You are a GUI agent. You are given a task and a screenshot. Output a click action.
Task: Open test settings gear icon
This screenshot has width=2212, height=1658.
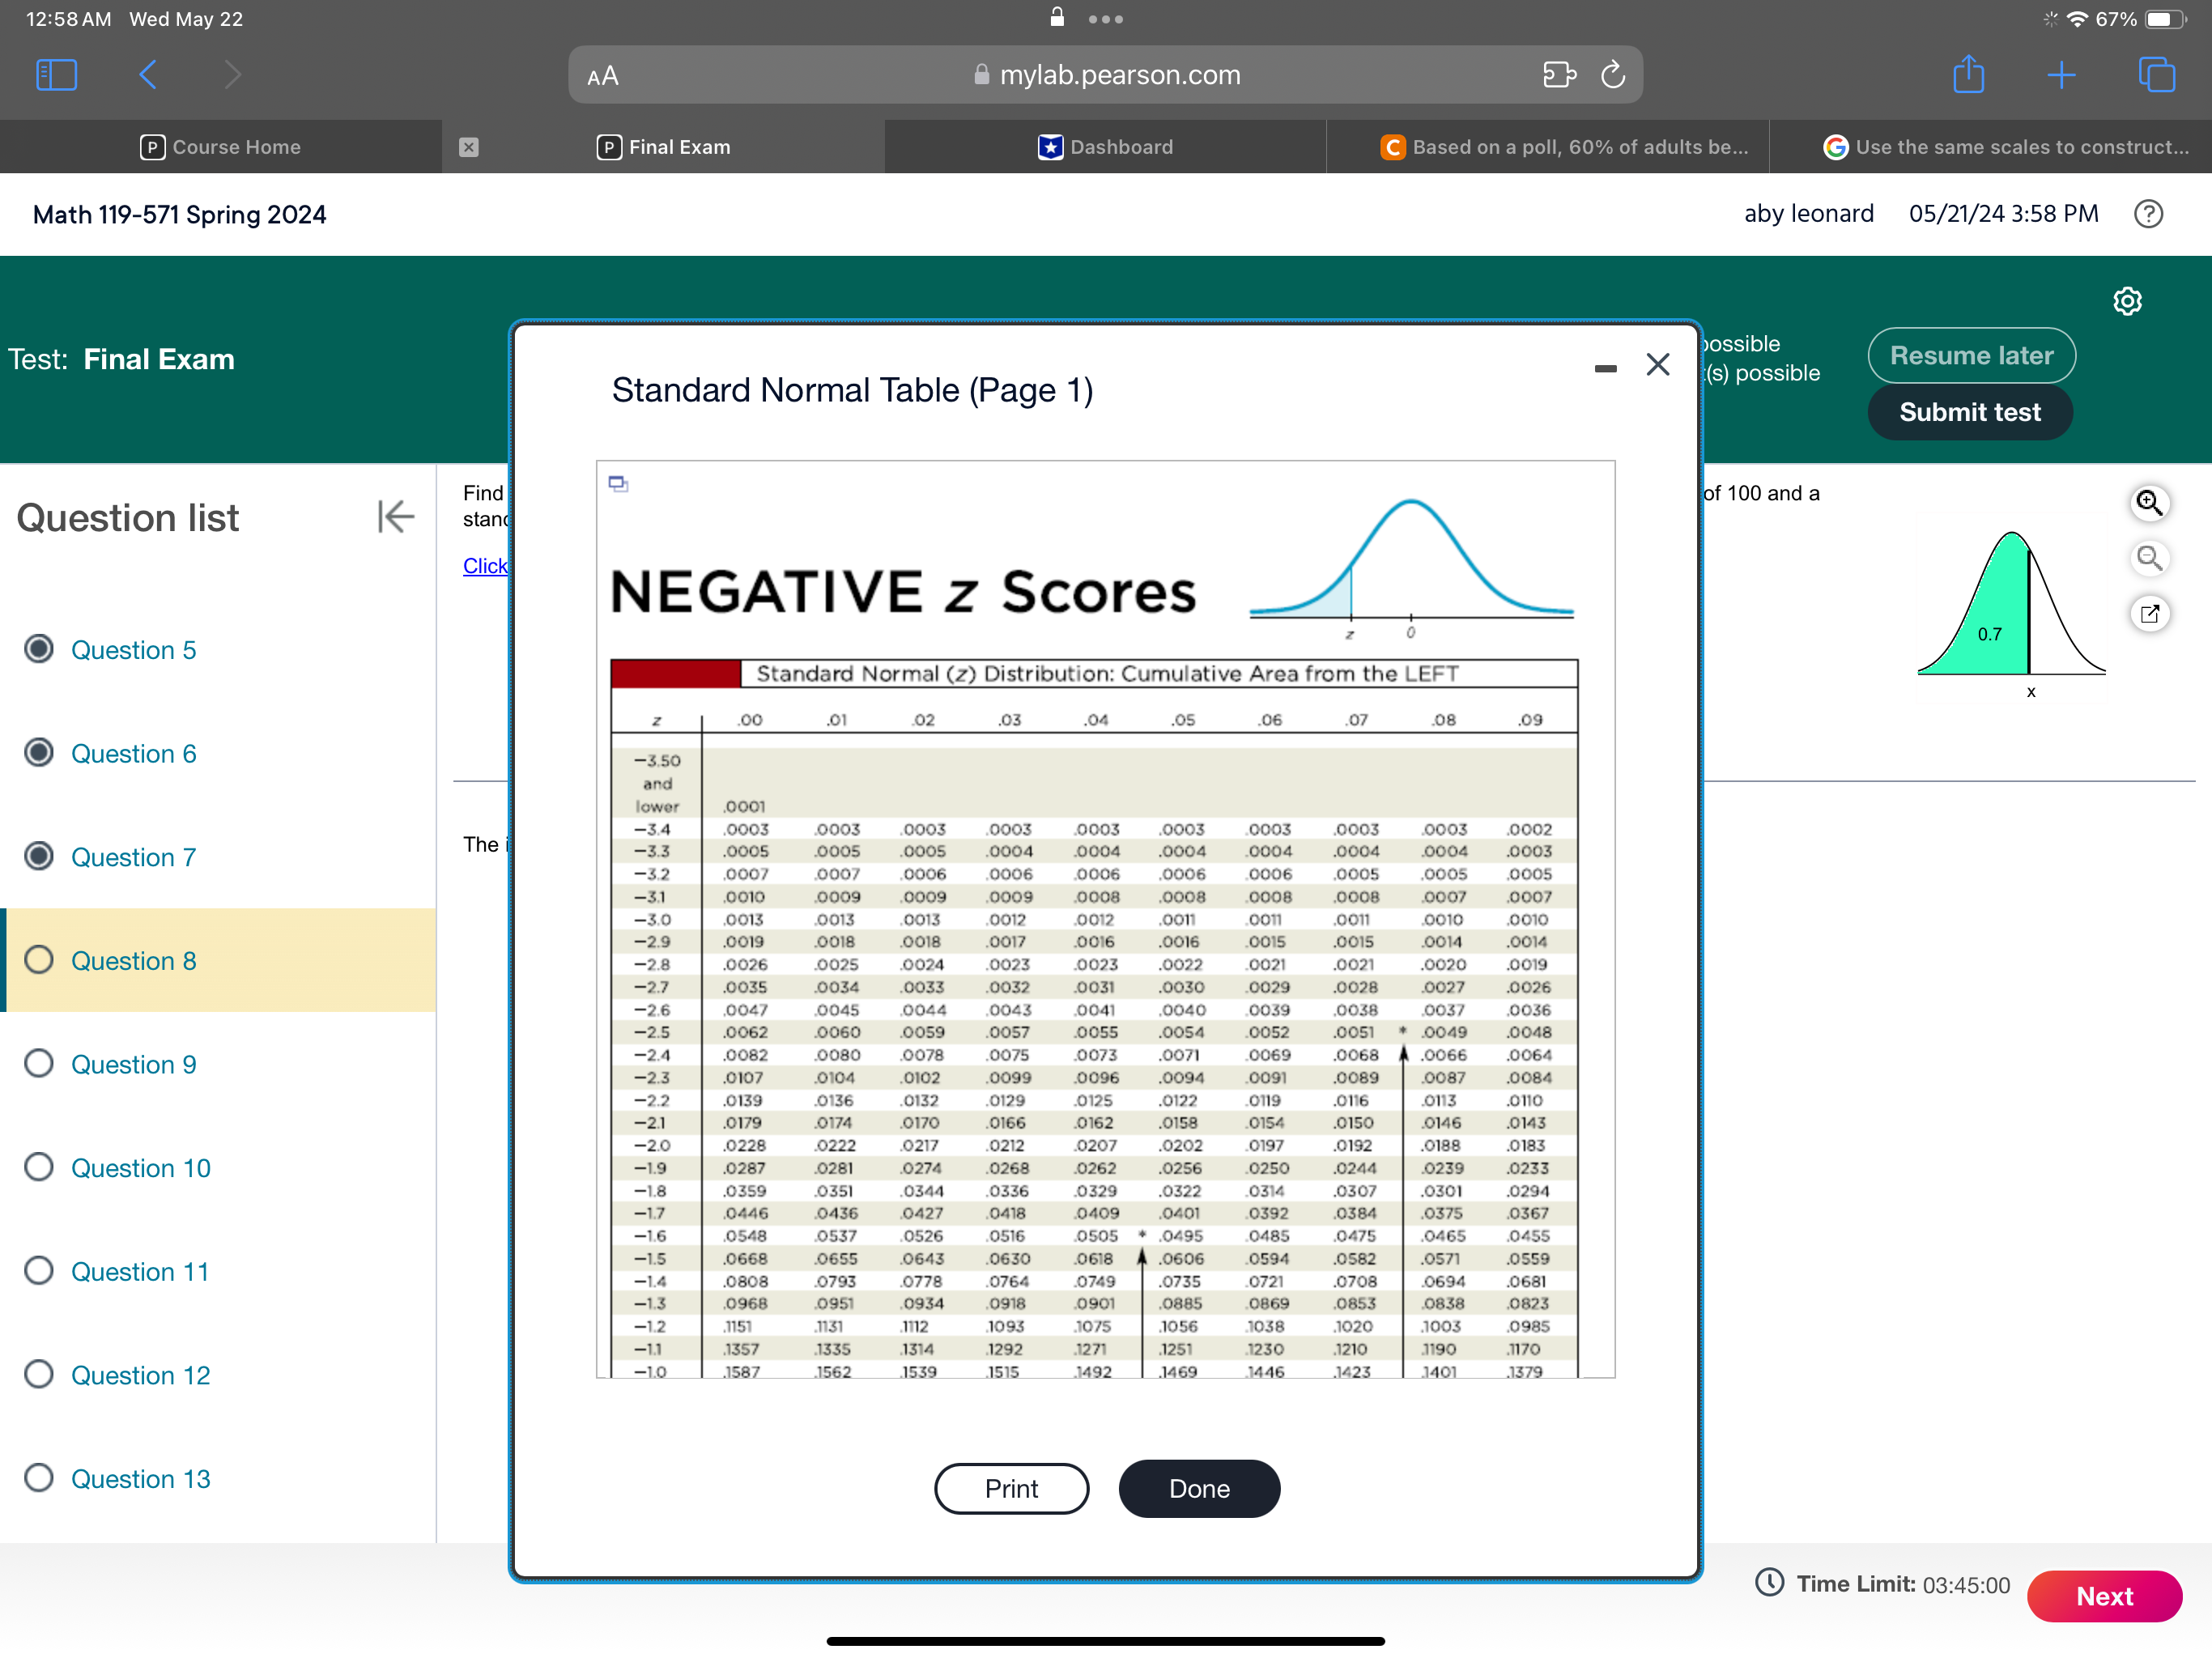[x=2126, y=301]
